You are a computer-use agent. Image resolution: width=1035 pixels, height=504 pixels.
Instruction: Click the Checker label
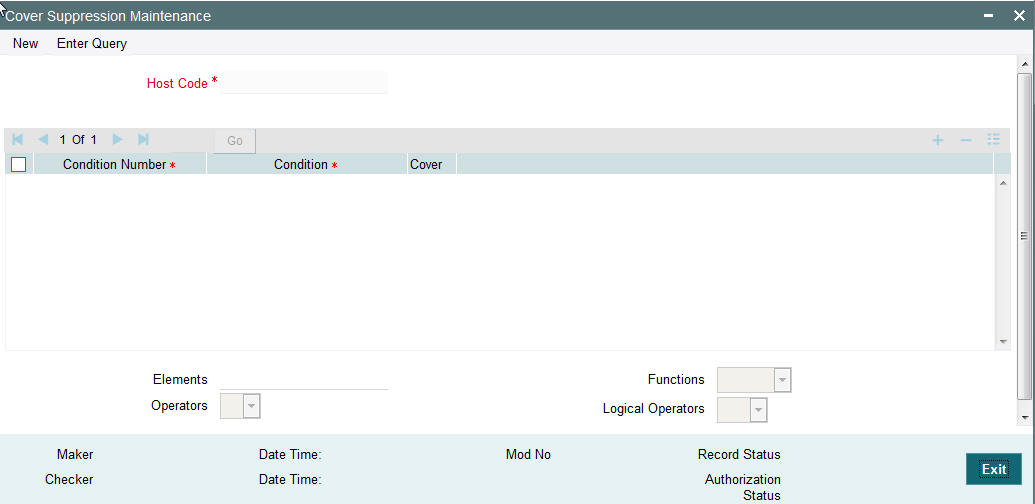tap(69, 480)
